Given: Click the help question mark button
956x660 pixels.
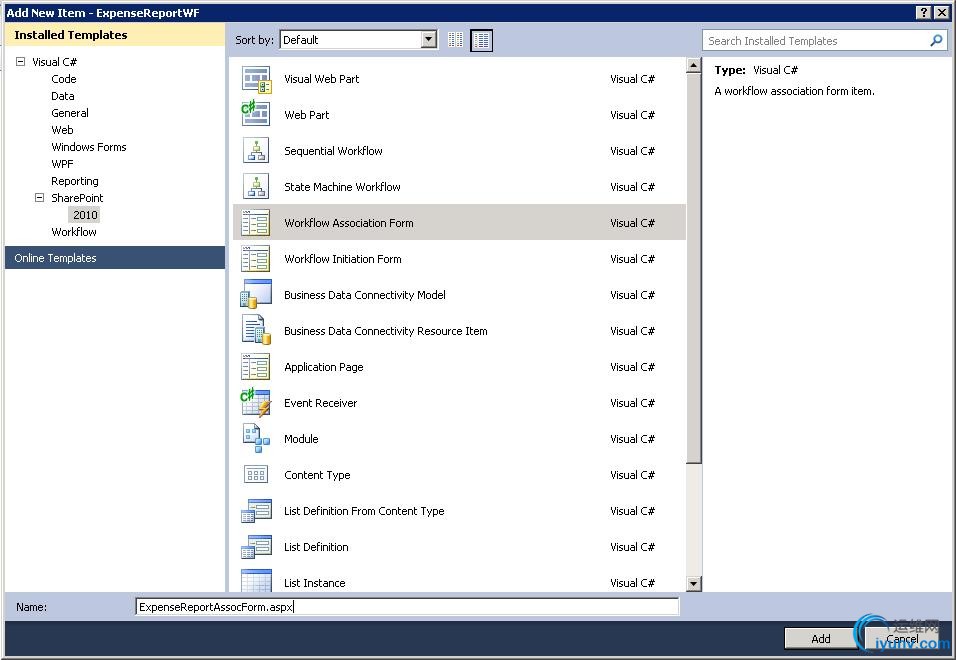Looking at the screenshot, I should tap(924, 12).
